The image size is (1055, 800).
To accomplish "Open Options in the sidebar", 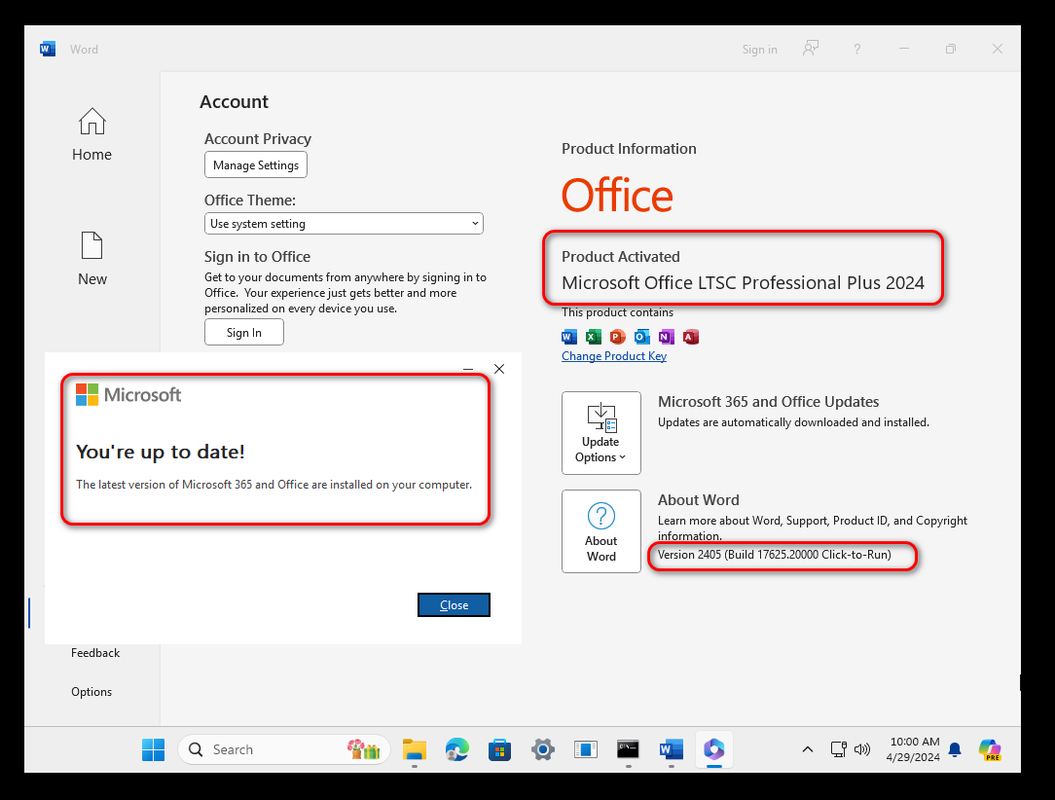I will click(x=92, y=692).
